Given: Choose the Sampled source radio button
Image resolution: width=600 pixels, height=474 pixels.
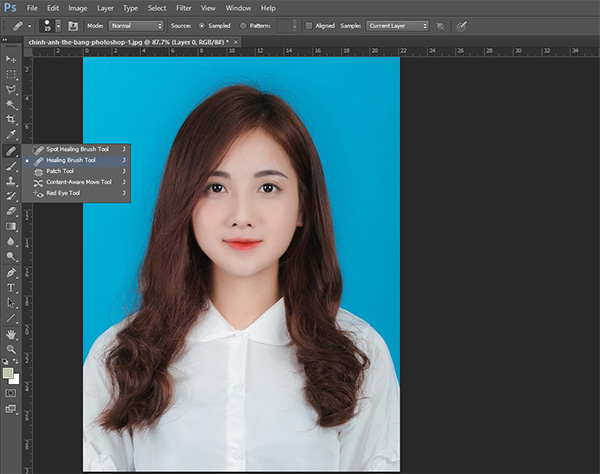Looking at the screenshot, I should click(204, 25).
